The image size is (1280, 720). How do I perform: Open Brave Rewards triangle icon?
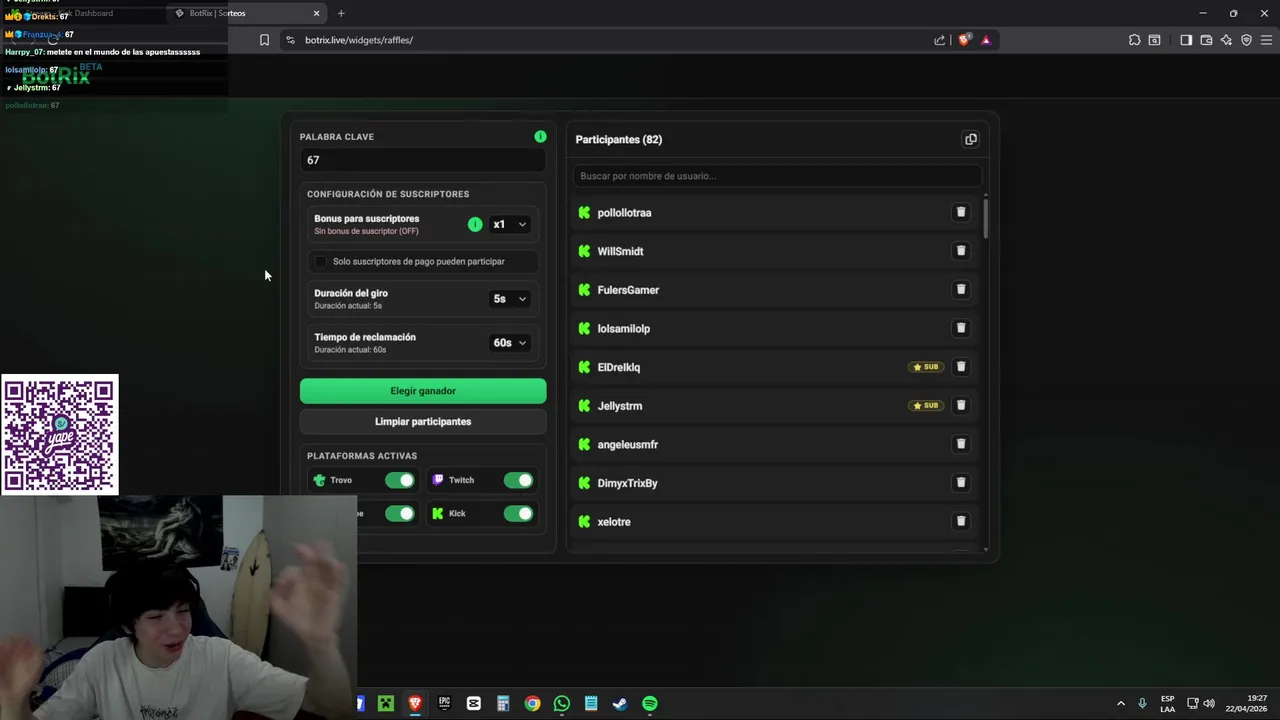[x=986, y=40]
